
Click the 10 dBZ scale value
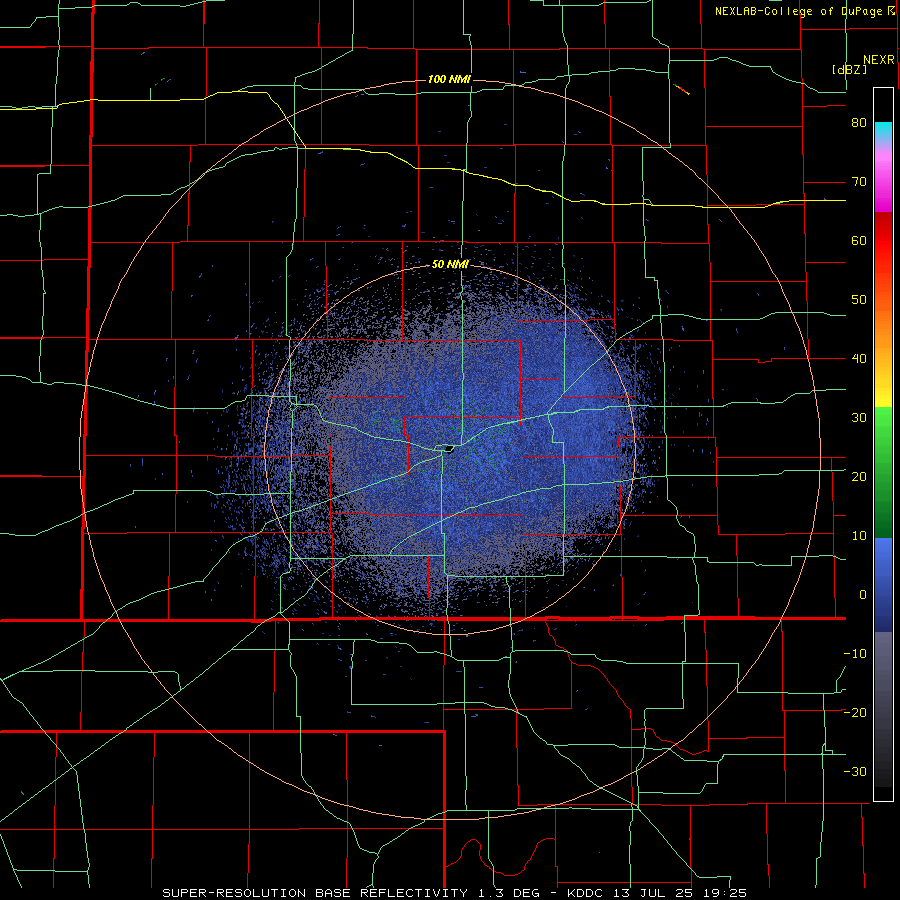point(859,536)
